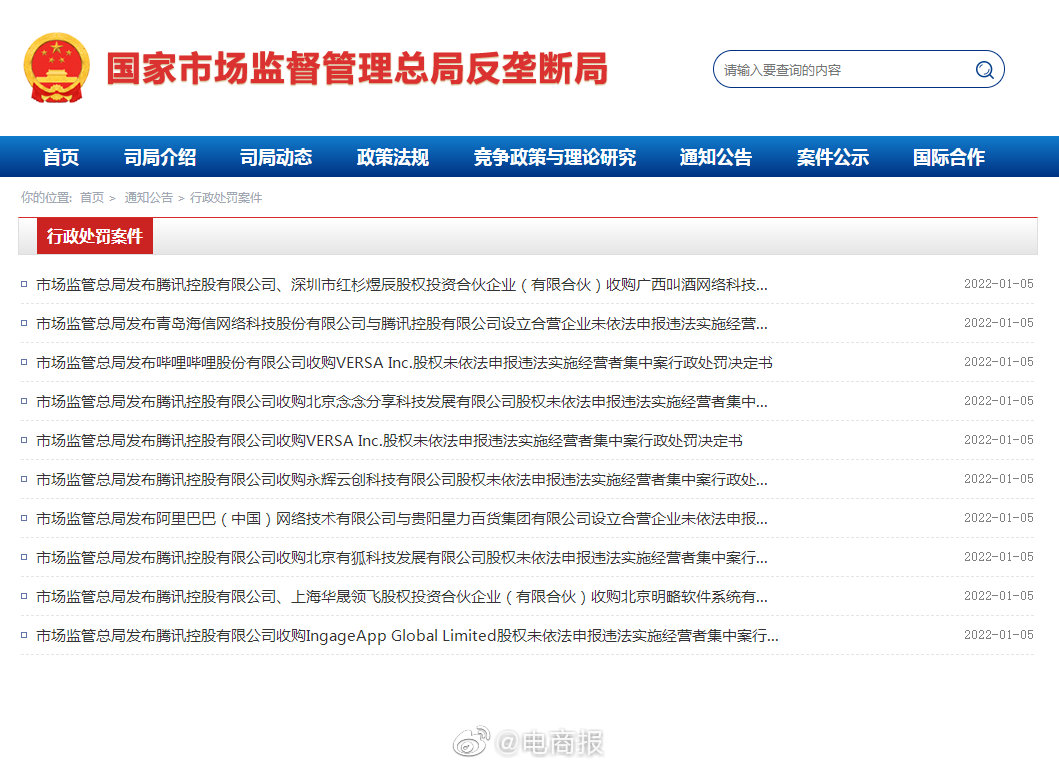Click the 行政处罚案件 red section header

tap(96, 236)
